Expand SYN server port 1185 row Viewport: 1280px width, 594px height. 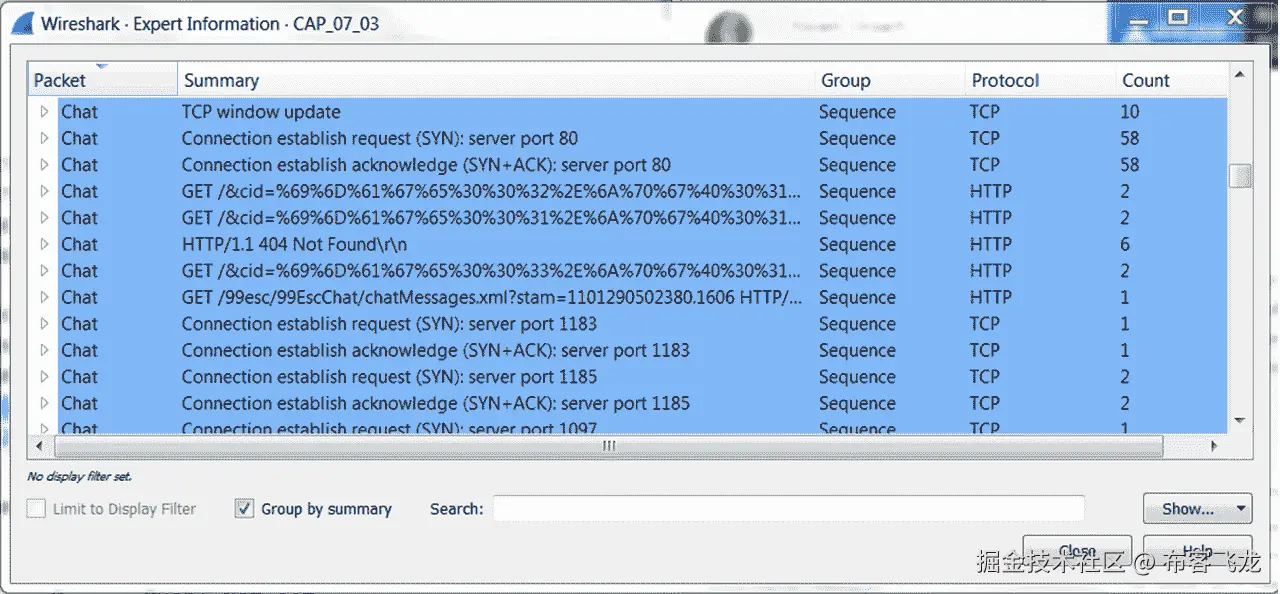pyautogui.click(x=43, y=377)
